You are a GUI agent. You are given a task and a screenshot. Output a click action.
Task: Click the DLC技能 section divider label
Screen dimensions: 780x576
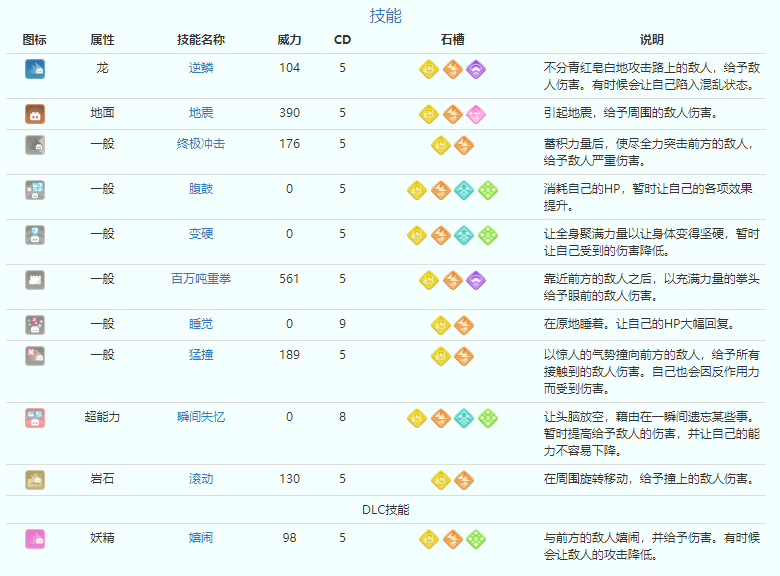point(386,509)
